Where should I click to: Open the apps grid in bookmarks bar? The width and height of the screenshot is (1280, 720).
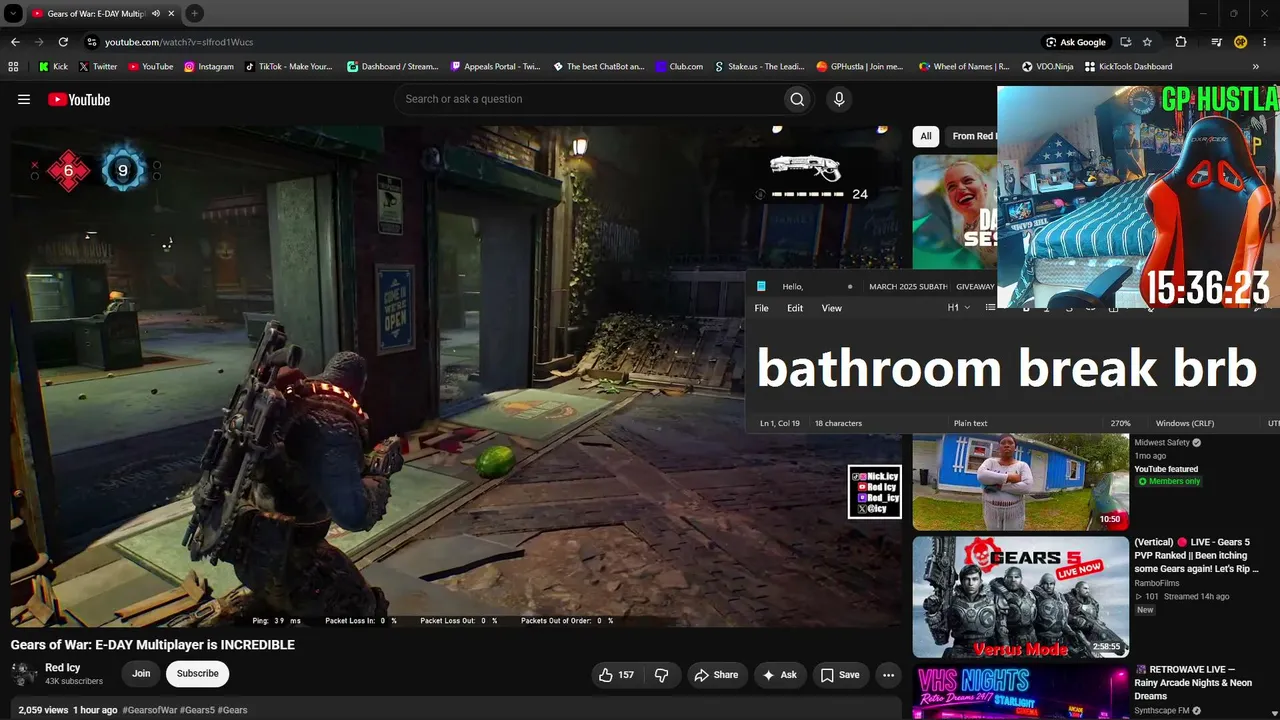13,67
